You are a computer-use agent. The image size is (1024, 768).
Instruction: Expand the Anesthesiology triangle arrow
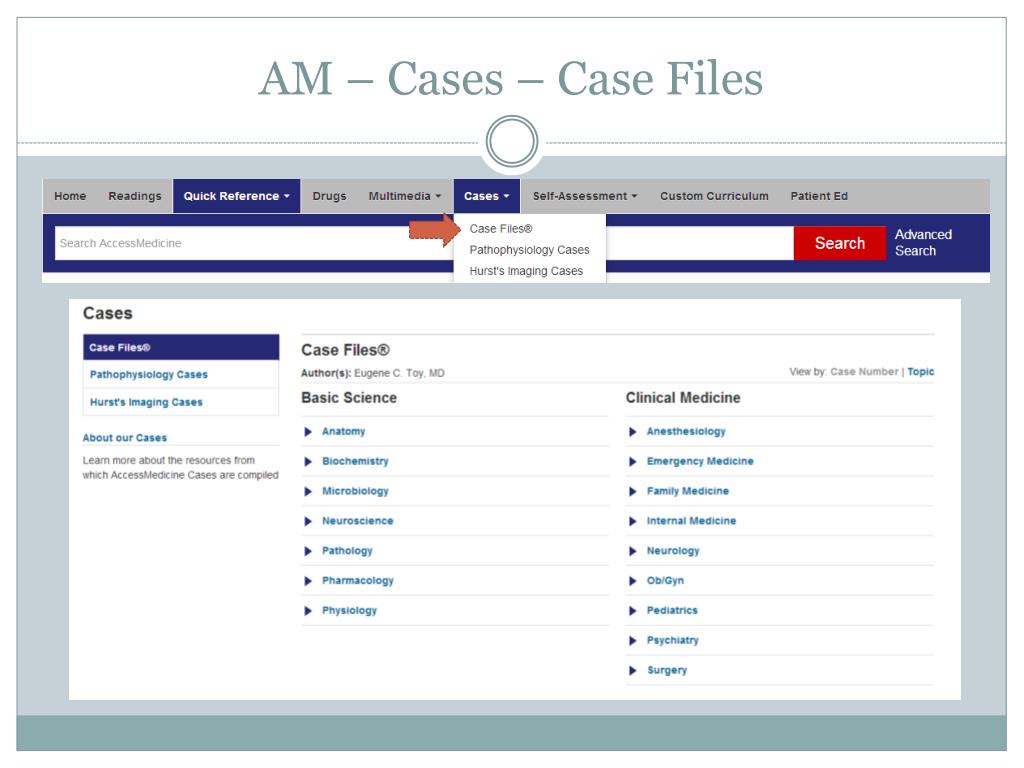pos(633,432)
